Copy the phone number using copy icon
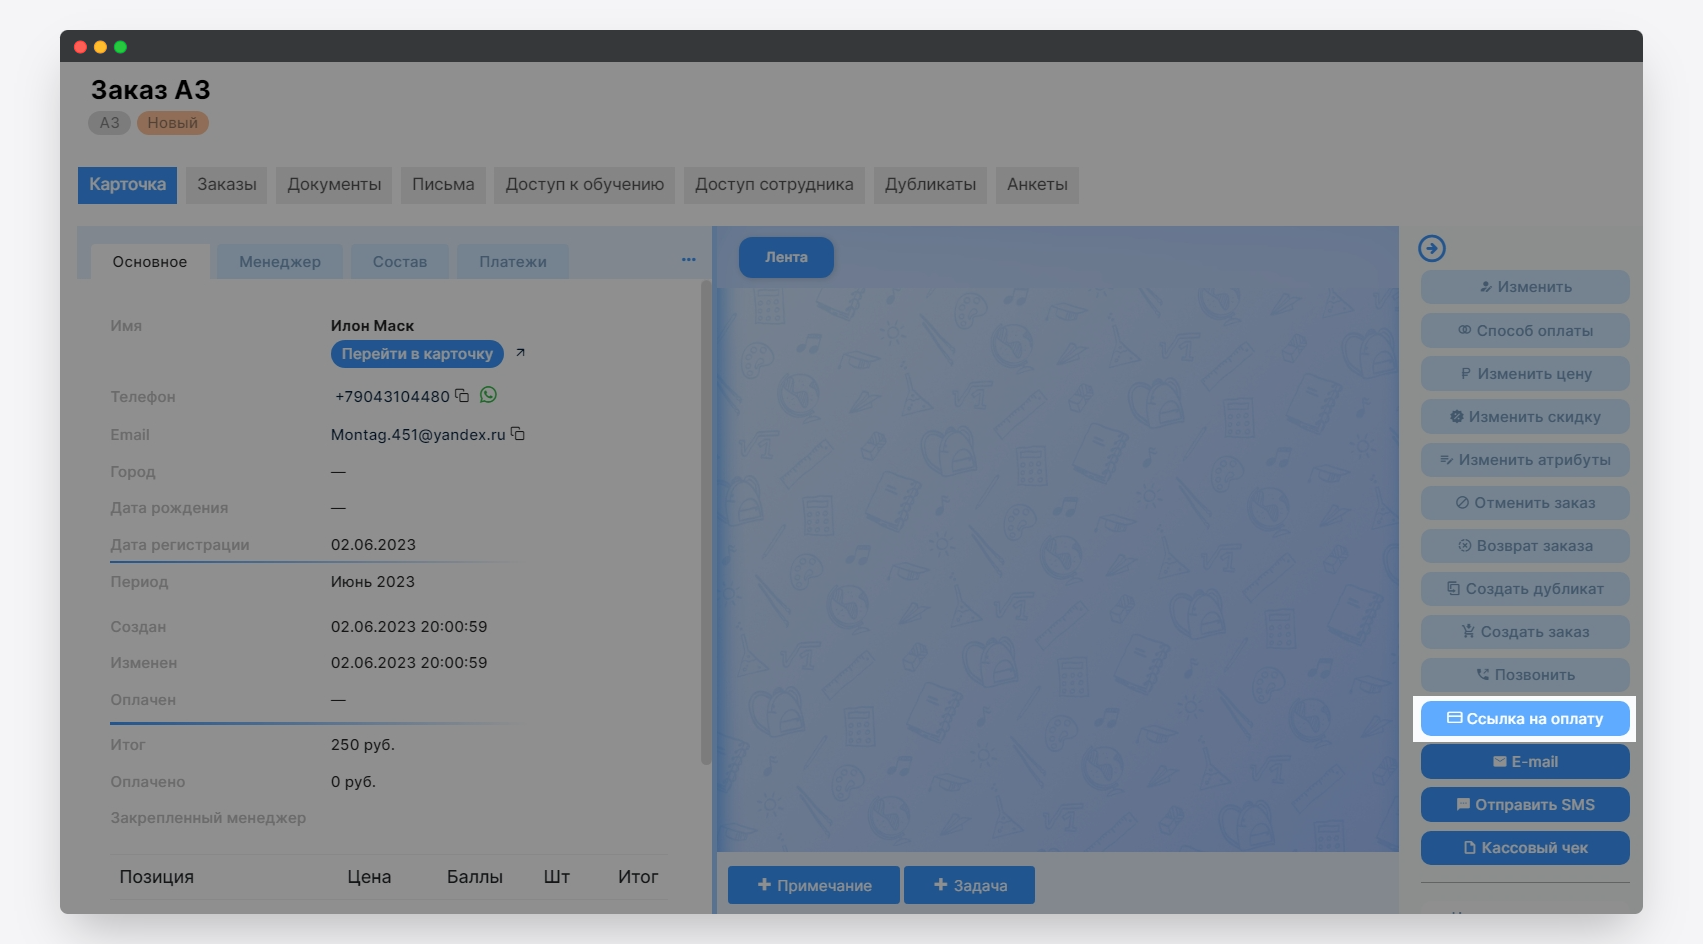 tap(462, 396)
